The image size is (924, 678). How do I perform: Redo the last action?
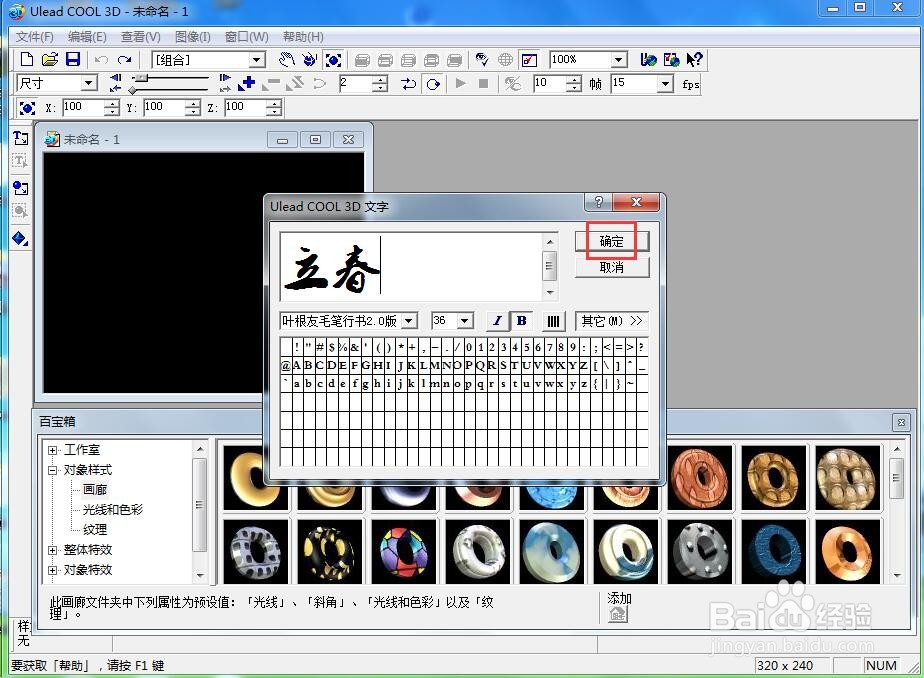click(x=124, y=59)
